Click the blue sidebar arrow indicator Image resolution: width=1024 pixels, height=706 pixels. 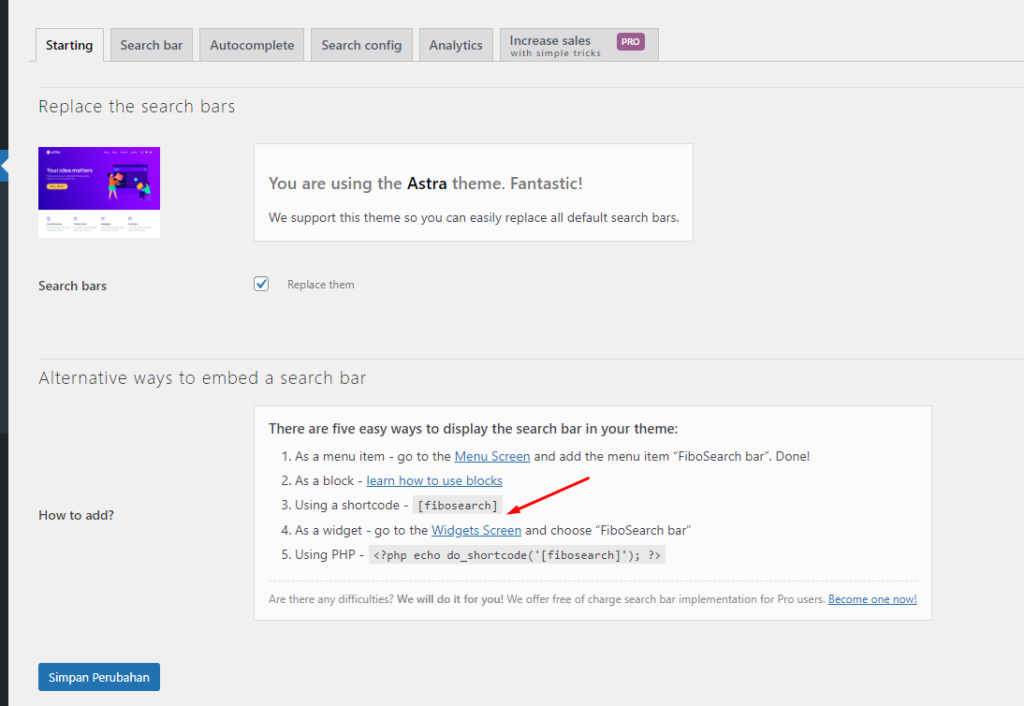(4, 166)
